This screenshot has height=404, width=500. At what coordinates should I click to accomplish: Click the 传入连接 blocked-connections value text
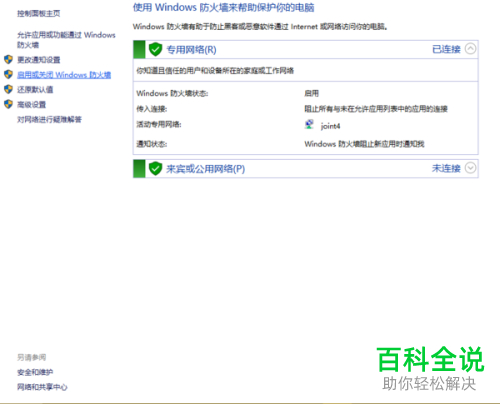click(x=376, y=109)
